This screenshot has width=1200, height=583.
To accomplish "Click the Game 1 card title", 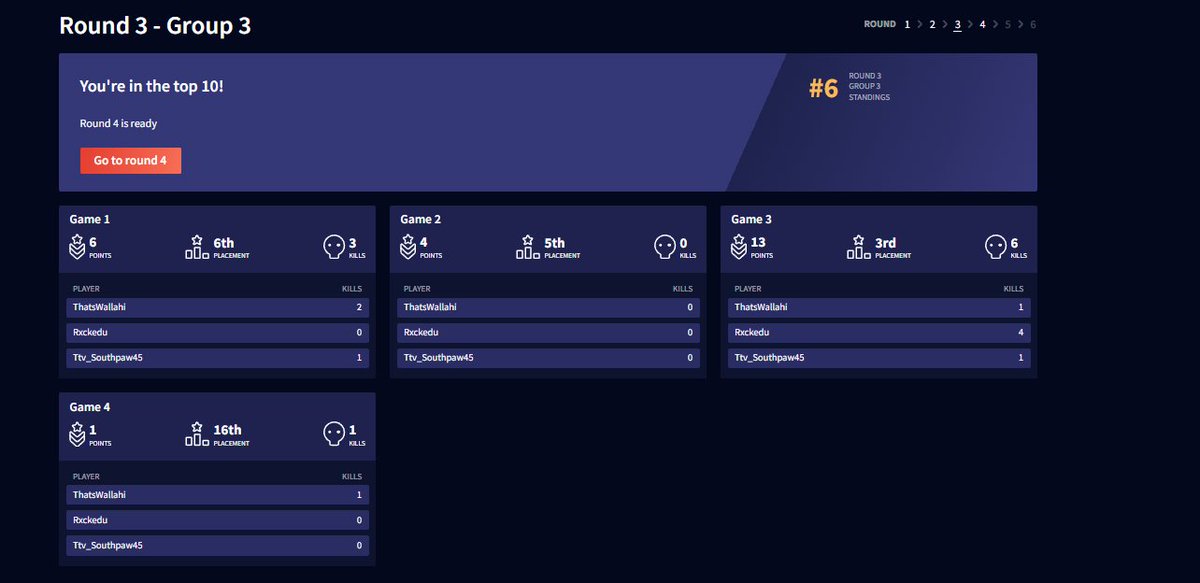I will 90,219.
